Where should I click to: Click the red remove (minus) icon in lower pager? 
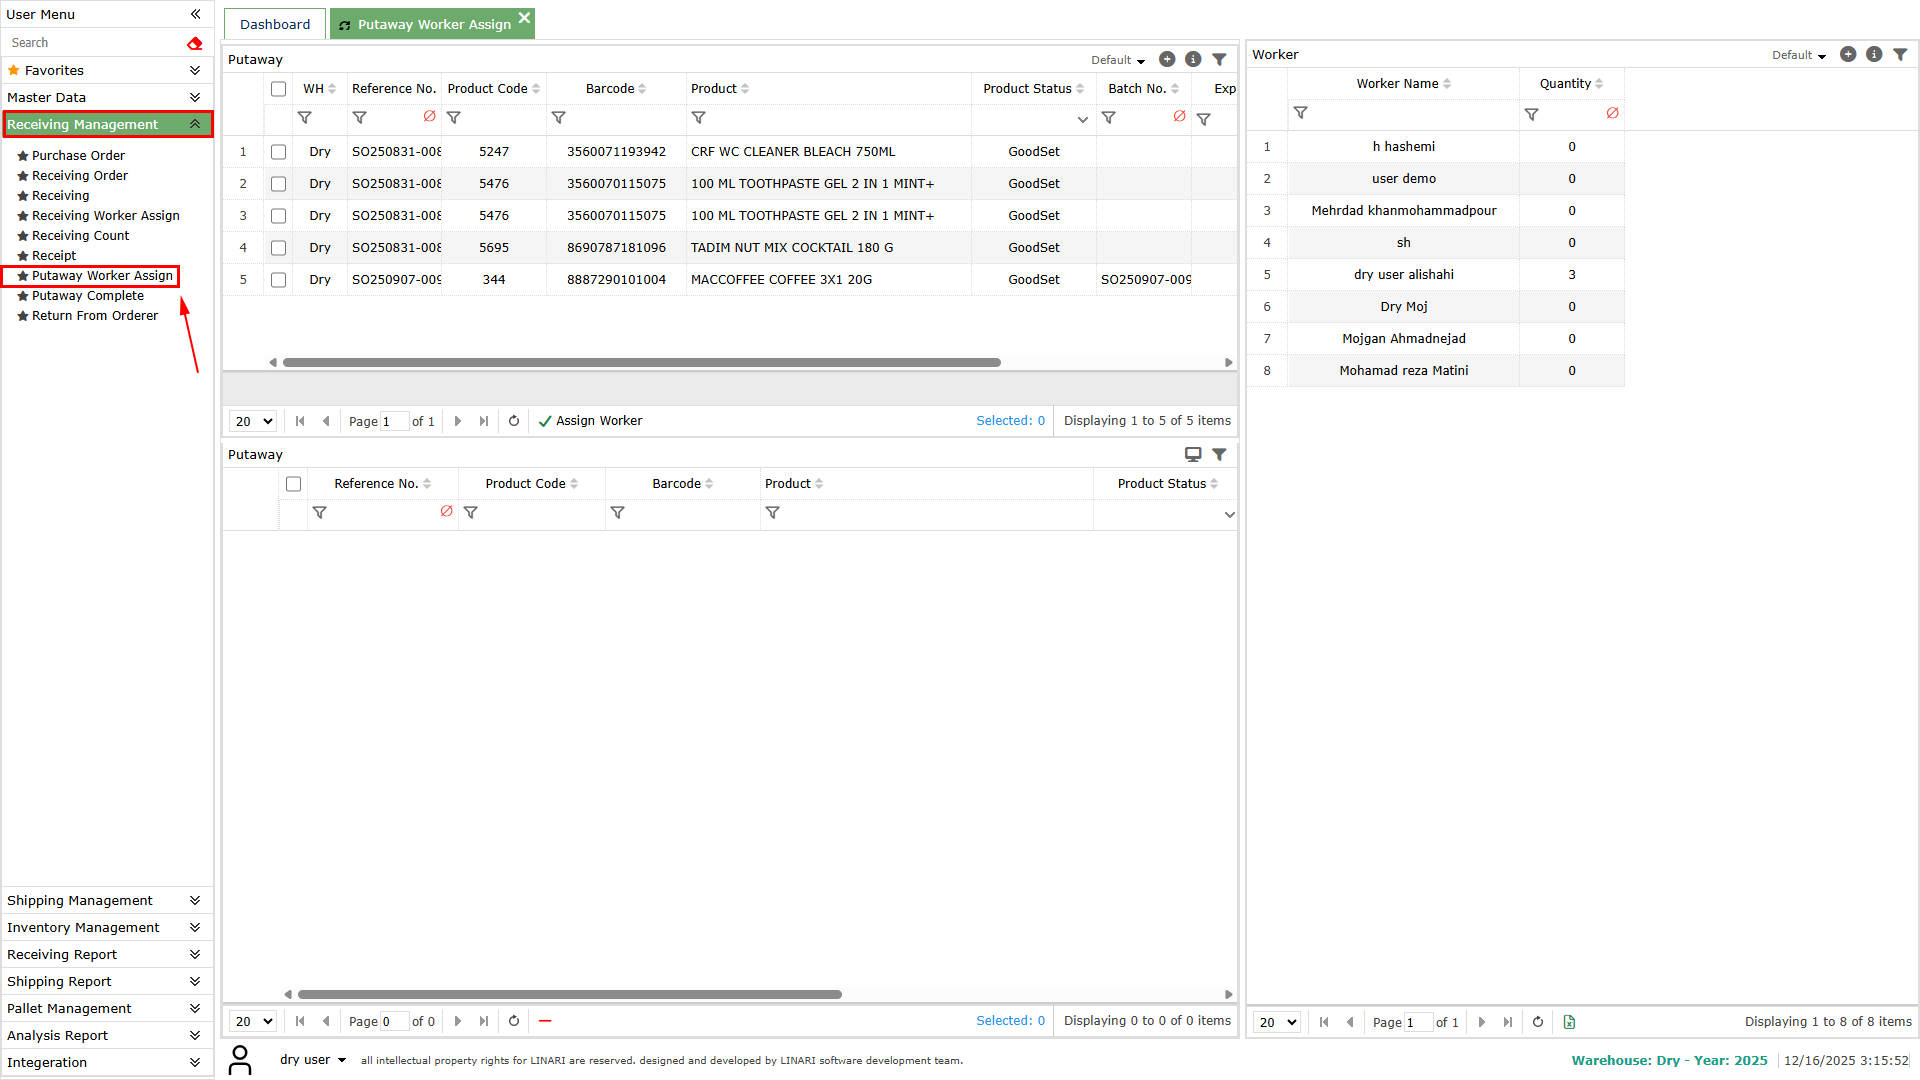[545, 1021]
